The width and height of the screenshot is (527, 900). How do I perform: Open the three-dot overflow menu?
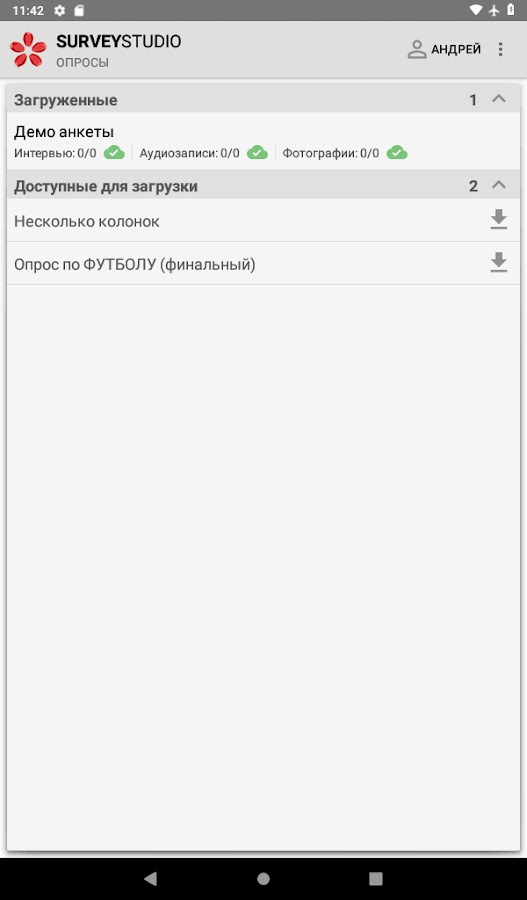(x=501, y=49)
